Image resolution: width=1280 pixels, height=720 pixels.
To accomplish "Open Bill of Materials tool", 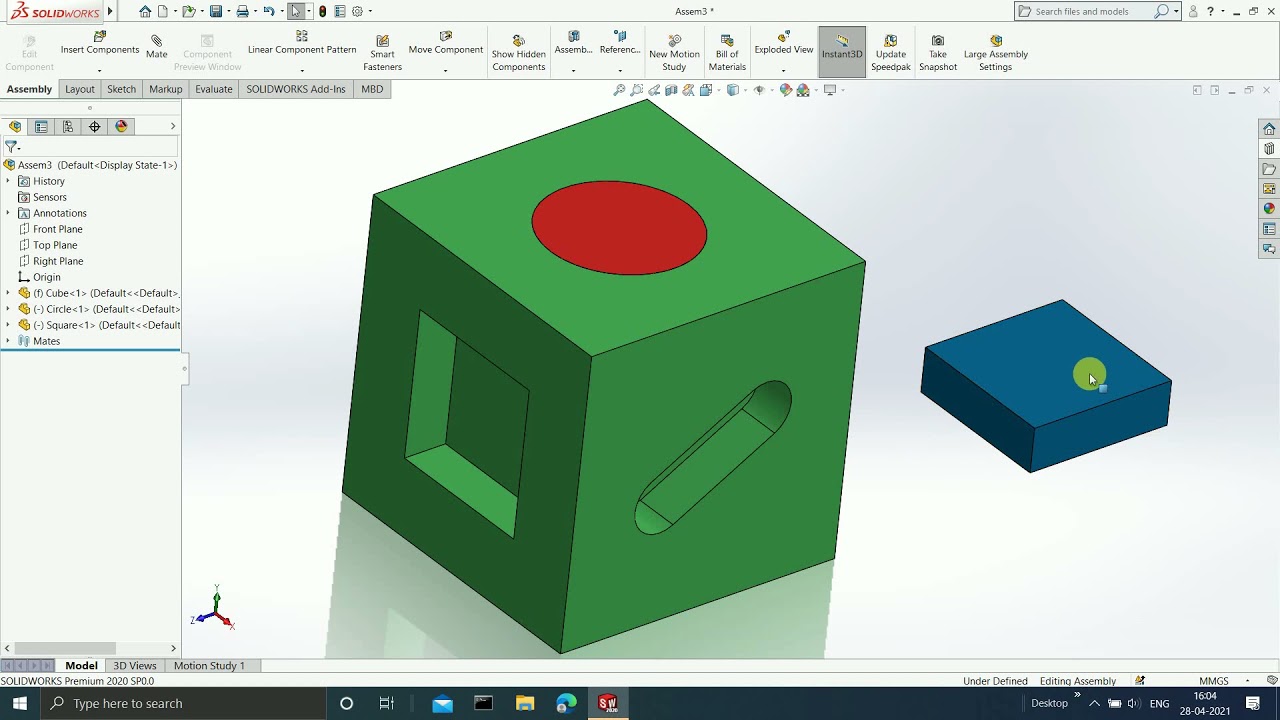I will click(x=727, y=53).
